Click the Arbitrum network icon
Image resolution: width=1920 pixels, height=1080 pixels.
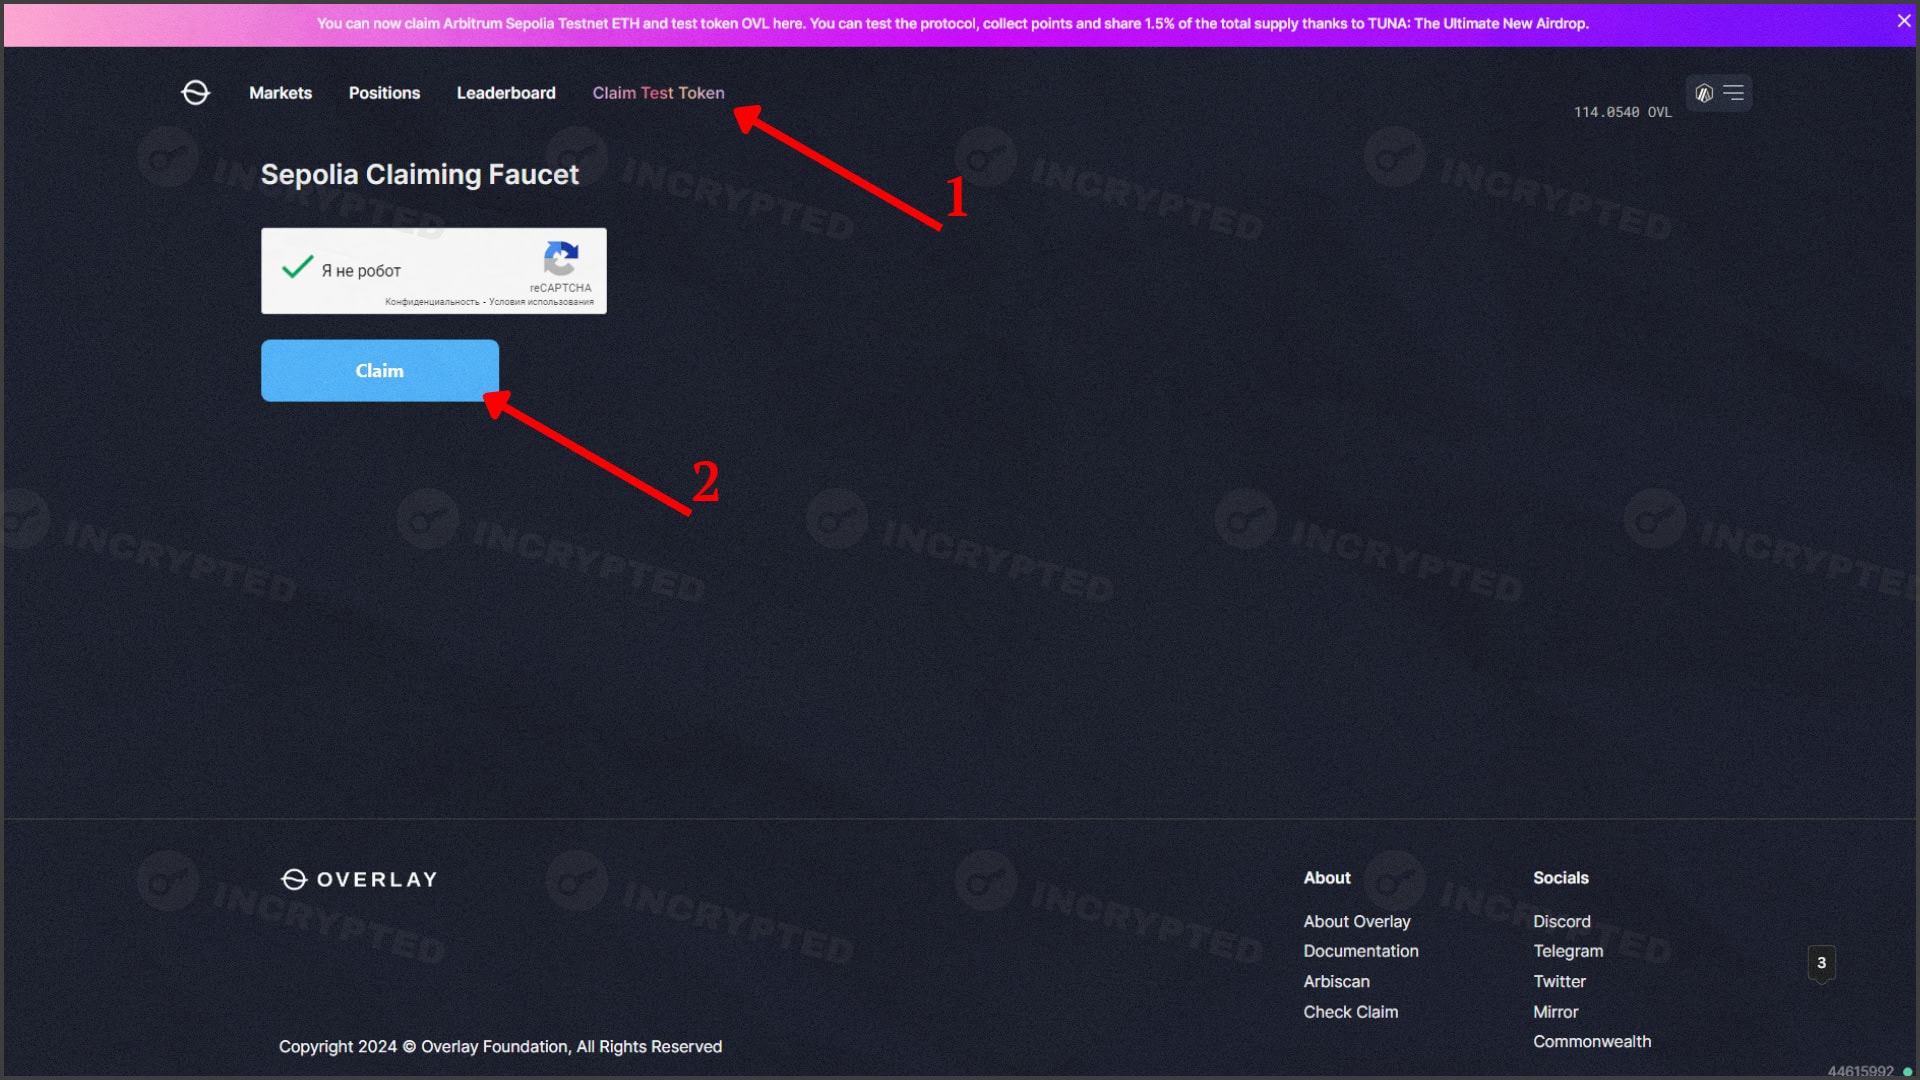pos(1704,93)
